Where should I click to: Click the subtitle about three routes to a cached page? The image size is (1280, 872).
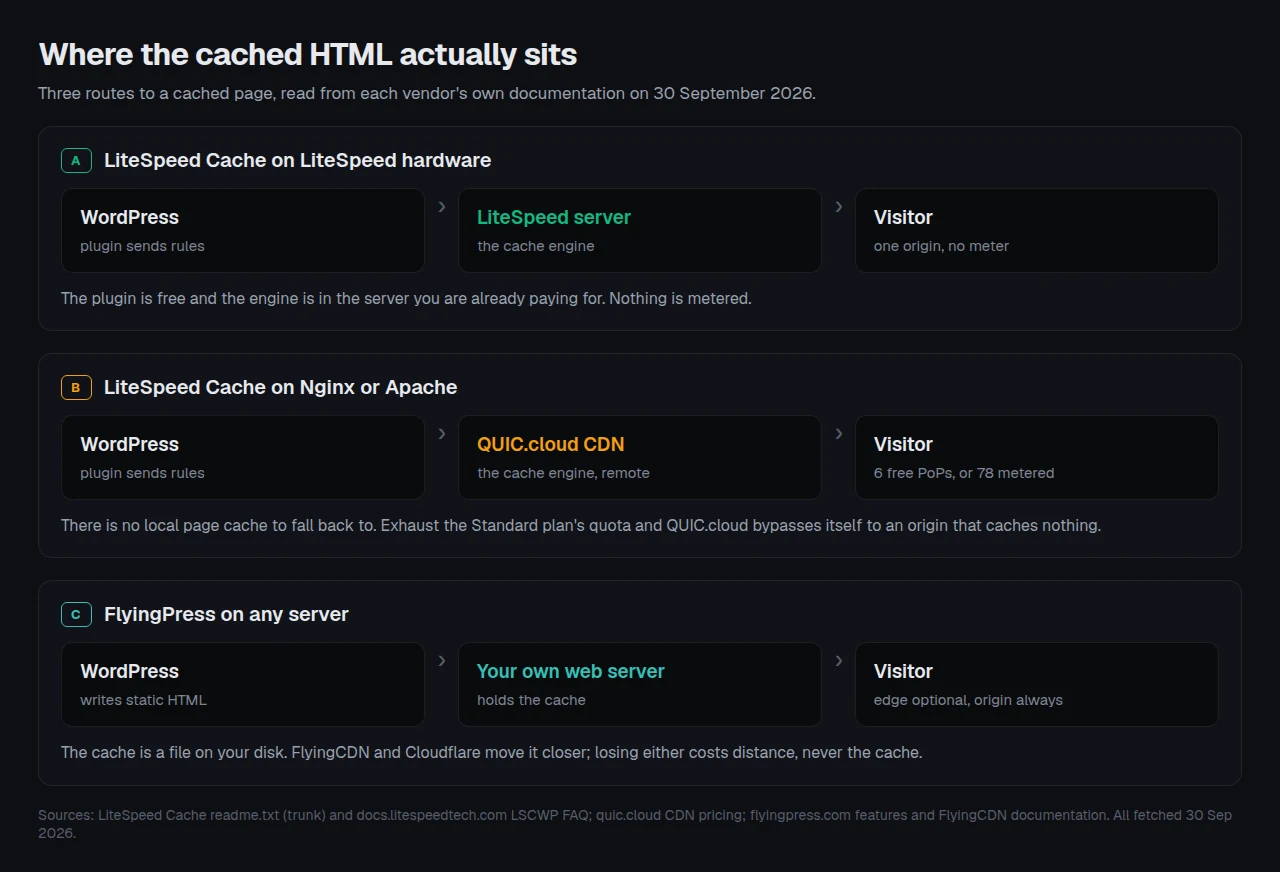(x=427, y=93)
